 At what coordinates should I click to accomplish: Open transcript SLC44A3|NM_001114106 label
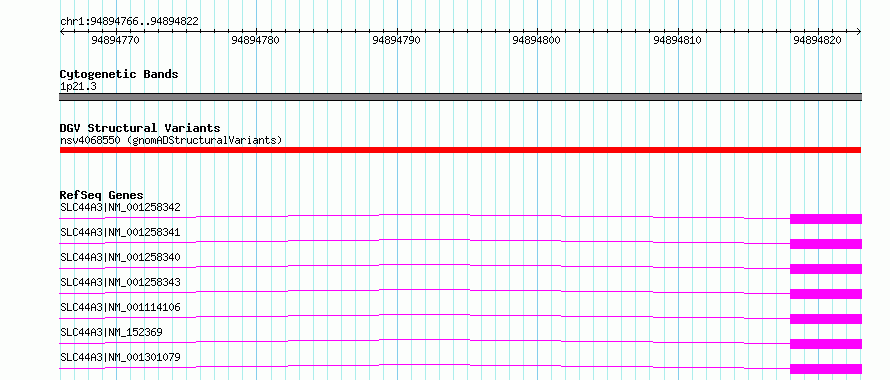tap(120, 307)
